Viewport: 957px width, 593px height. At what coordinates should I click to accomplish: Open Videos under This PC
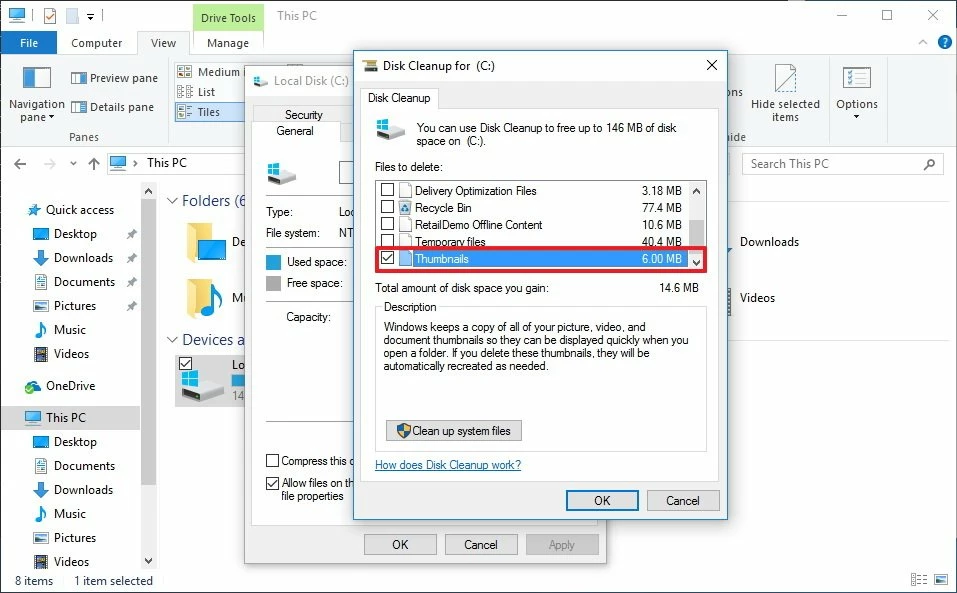click(x=71, y=562)
